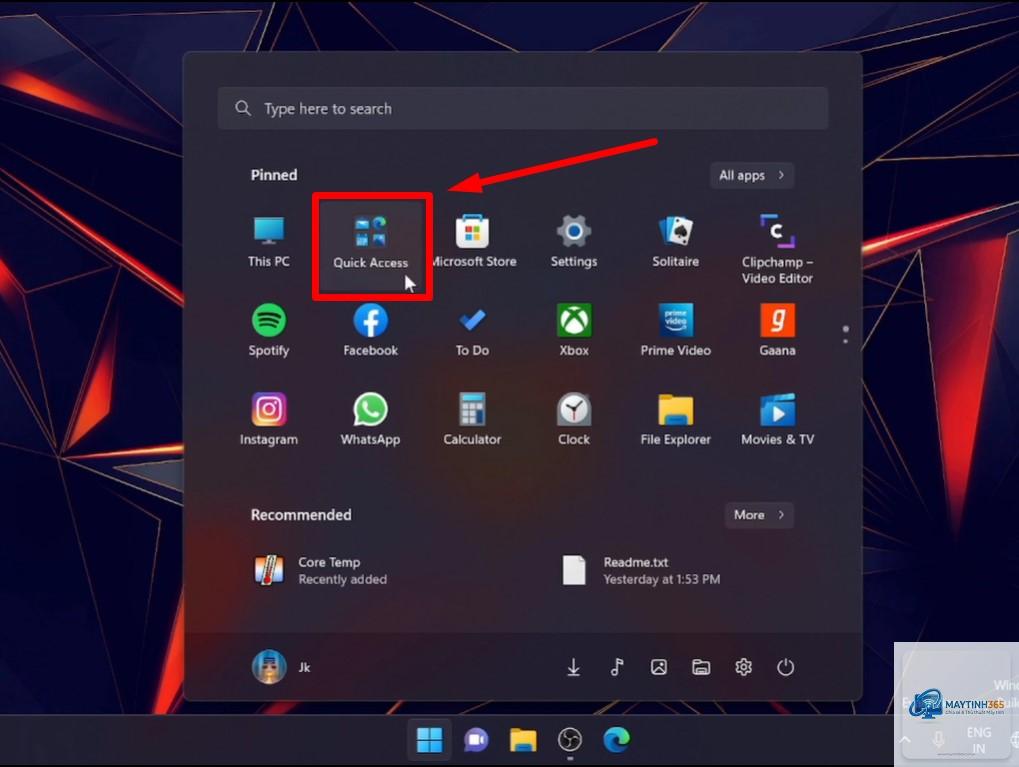This screenshot has height=767, width=1019.
Task: Open the Pictures folder shortcut icon
Action: coord(658,667)
